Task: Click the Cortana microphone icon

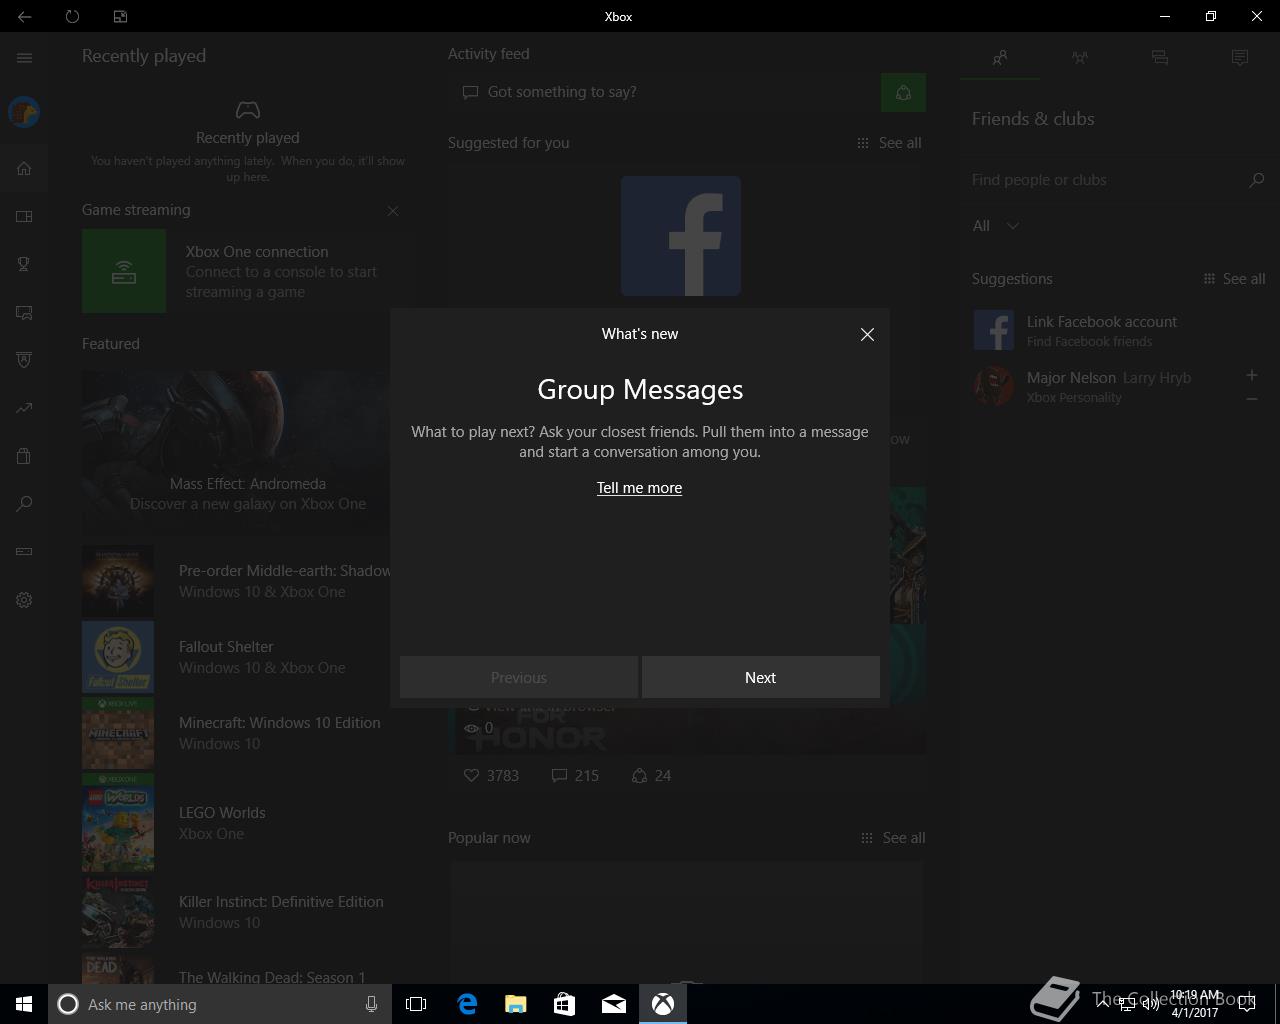Action: point(371,1004)
